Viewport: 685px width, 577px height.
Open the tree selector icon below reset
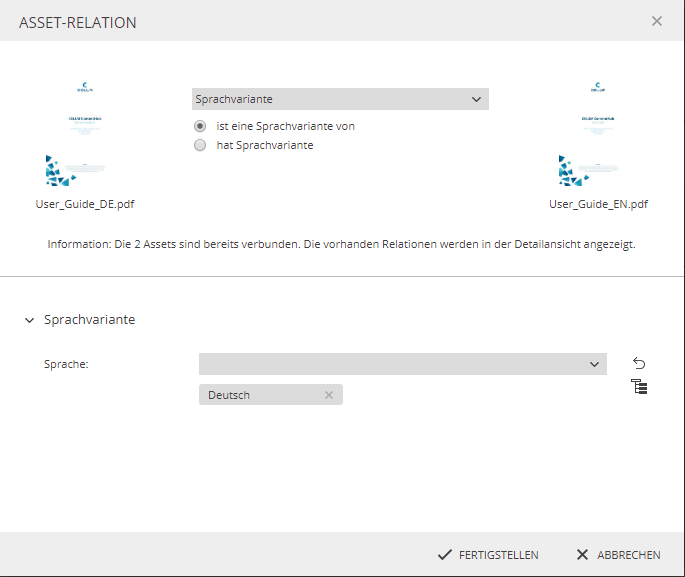click(x=639, y=387)
